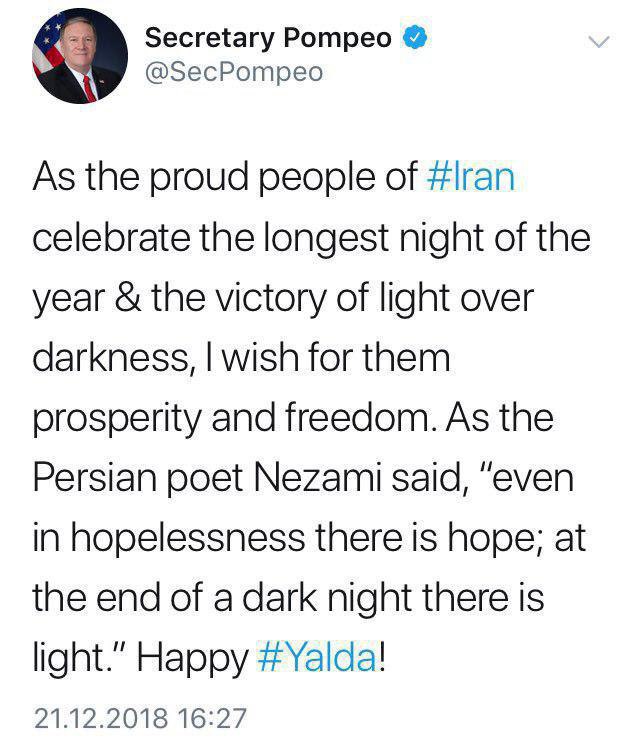The image size is (640, 750).
Task: Click the word "Happy" before the Yalda hashtag
Action: (189, 659)
